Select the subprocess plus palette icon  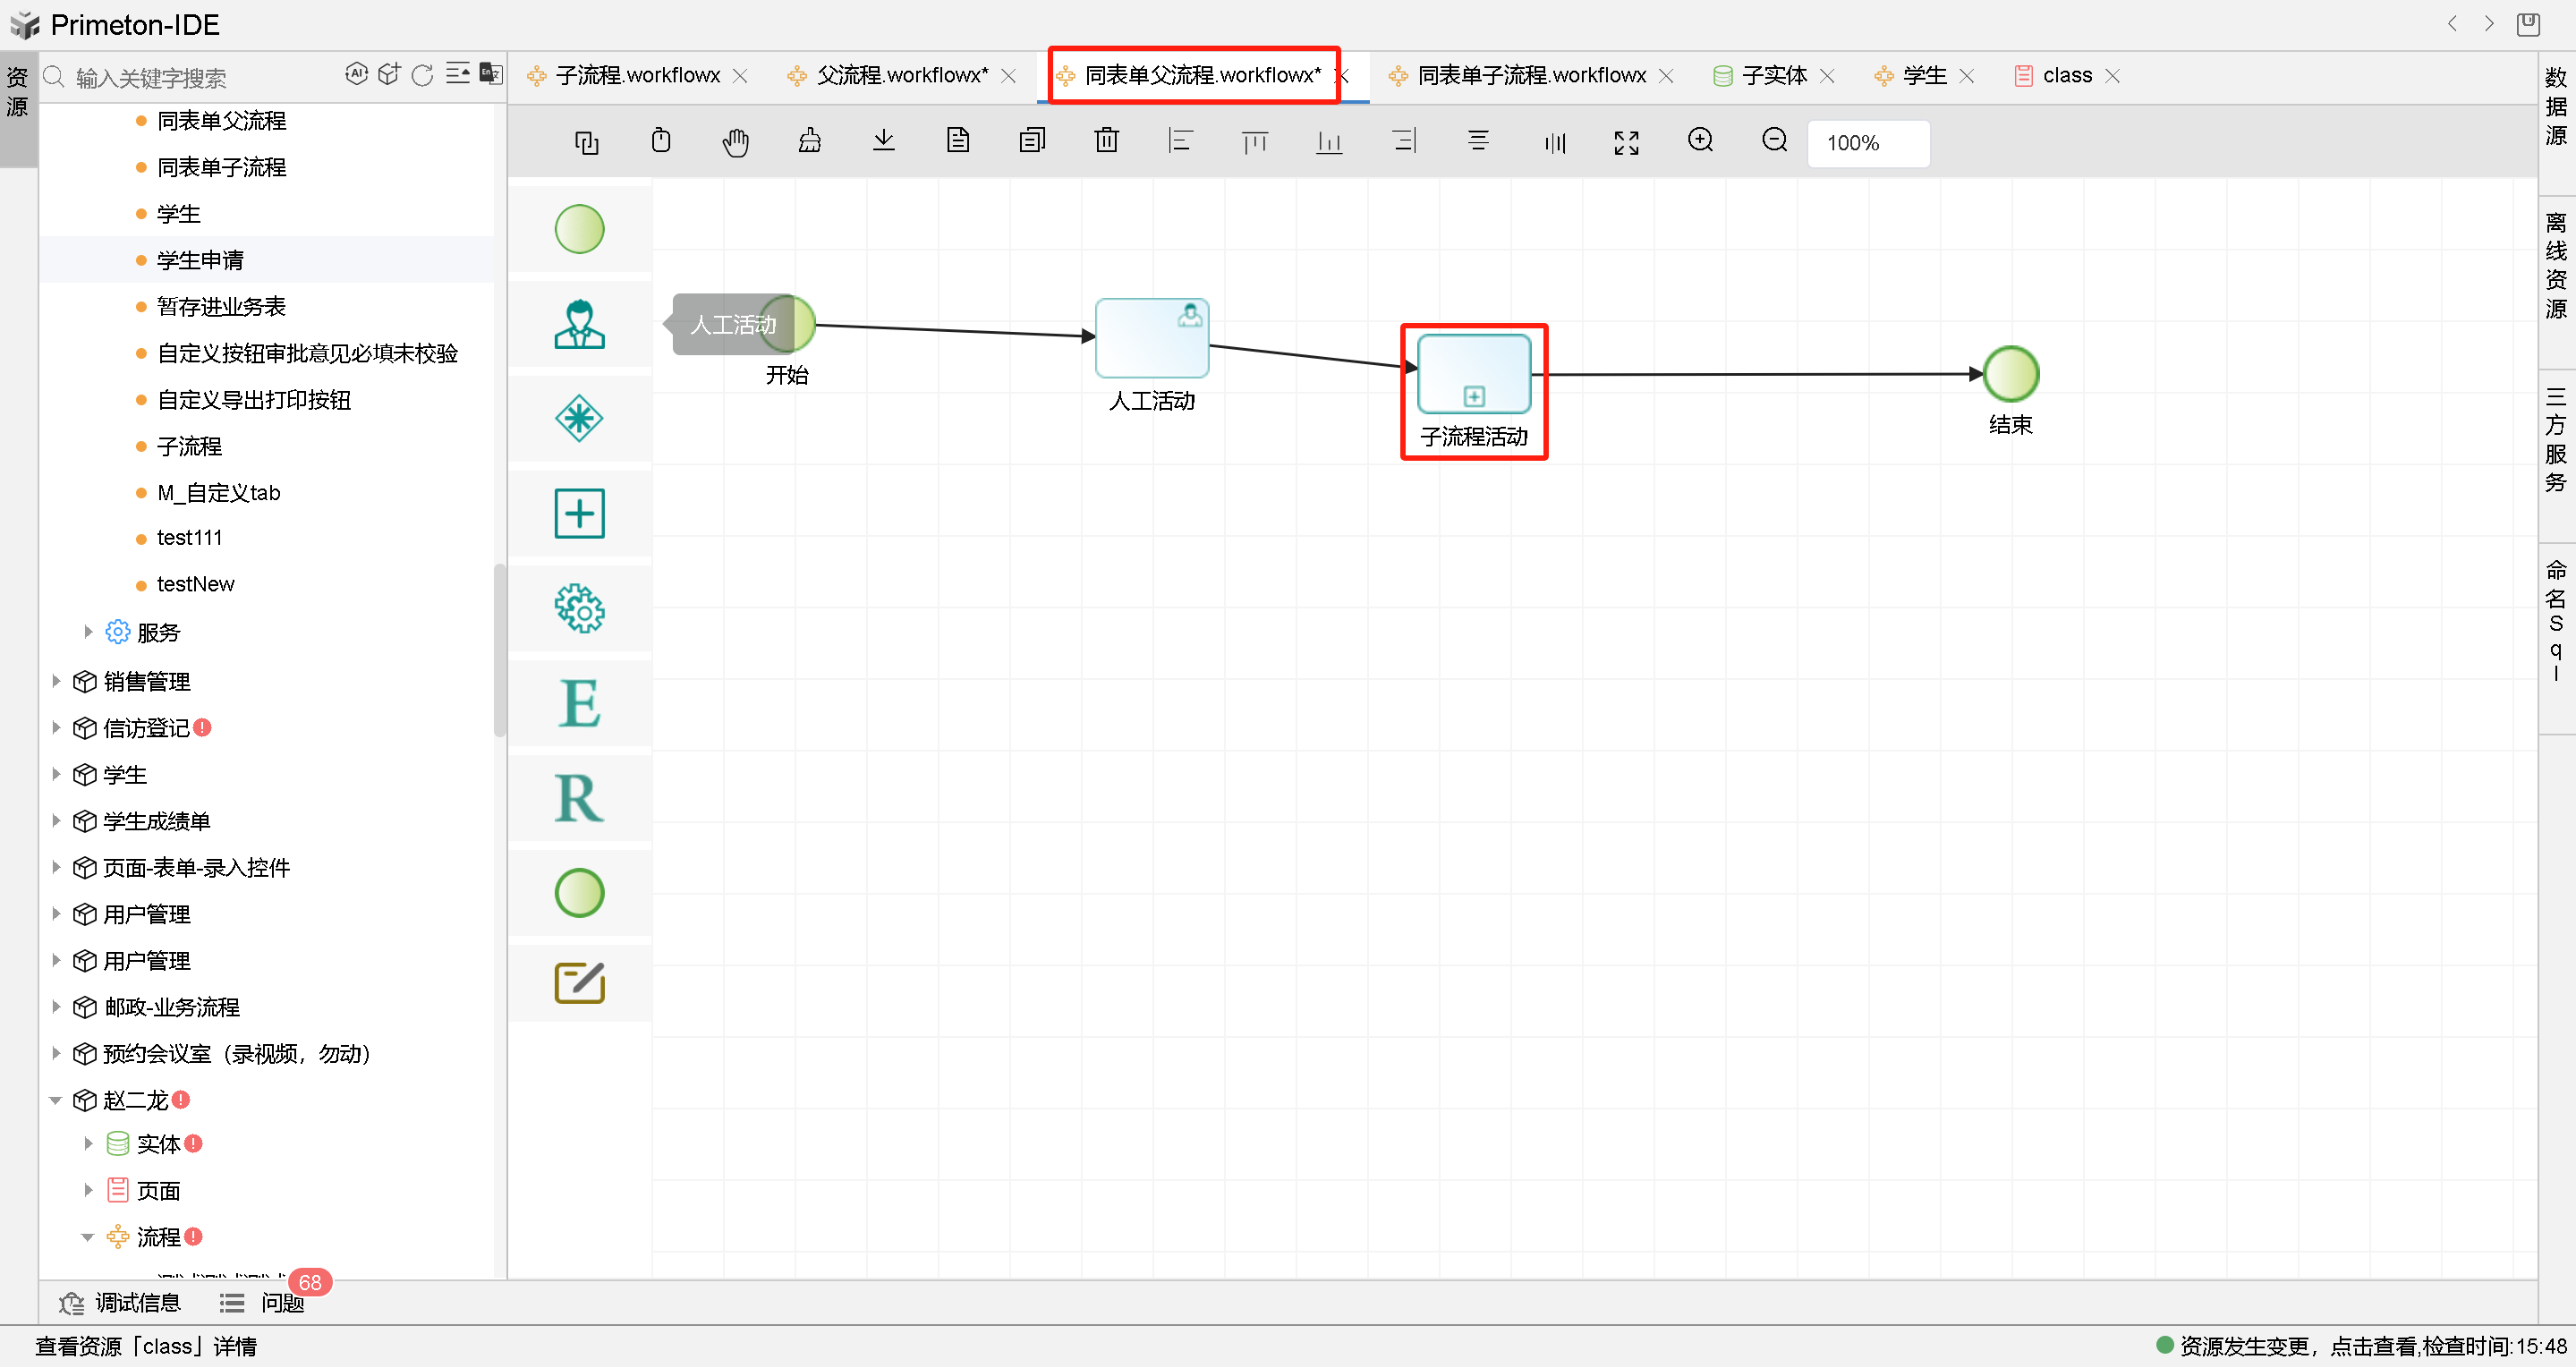pos(579,514)
